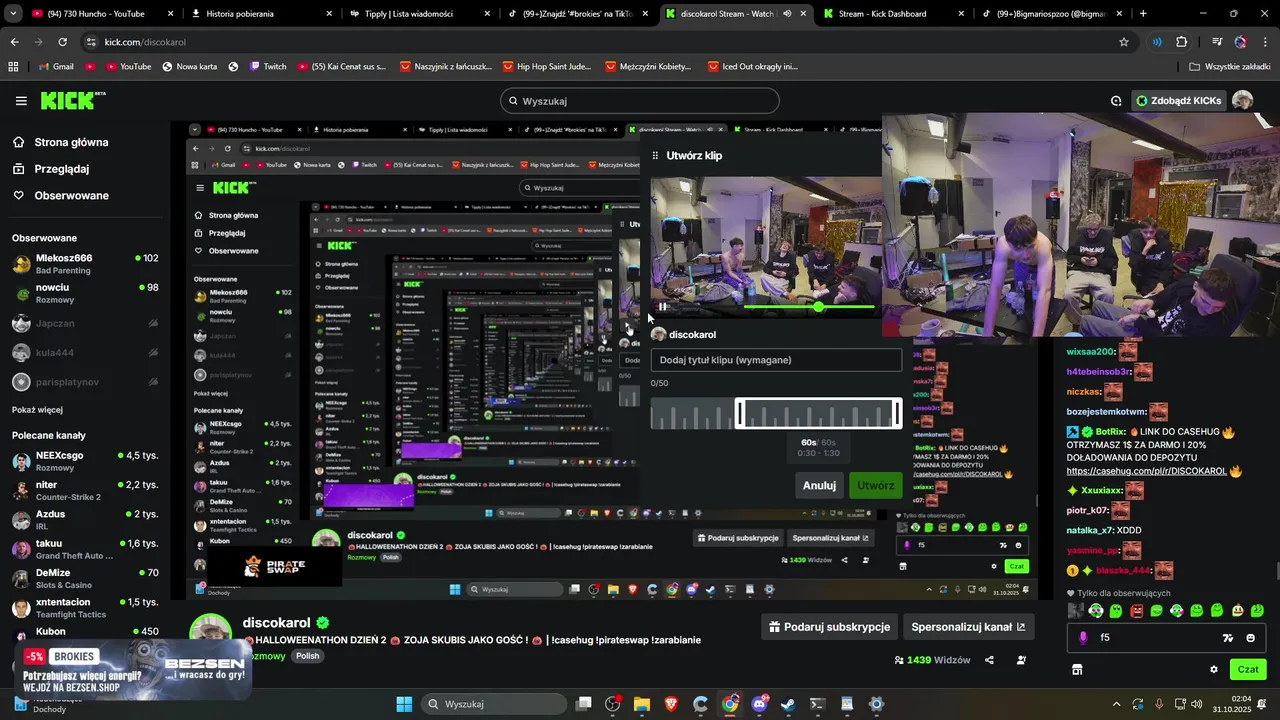
Task: Click the Kick Wyszukaj search field
Action: (x=640, y=101)
